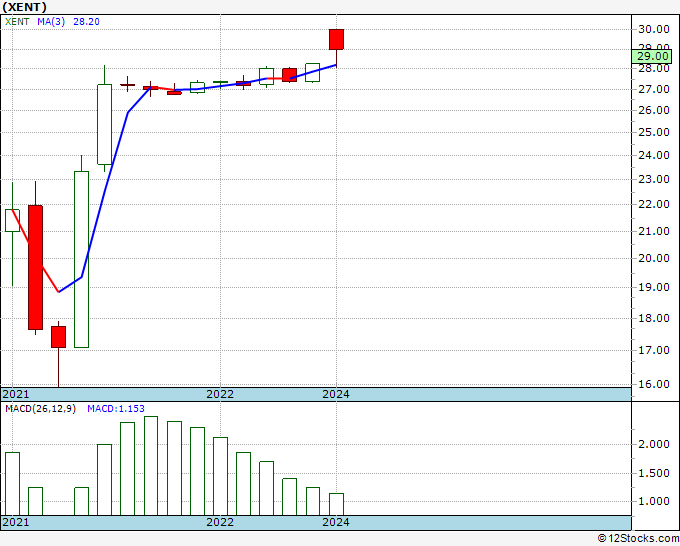Click the first green candle near 21.50
This screenshot has height=546, width=680.
(x=12, y=220)
